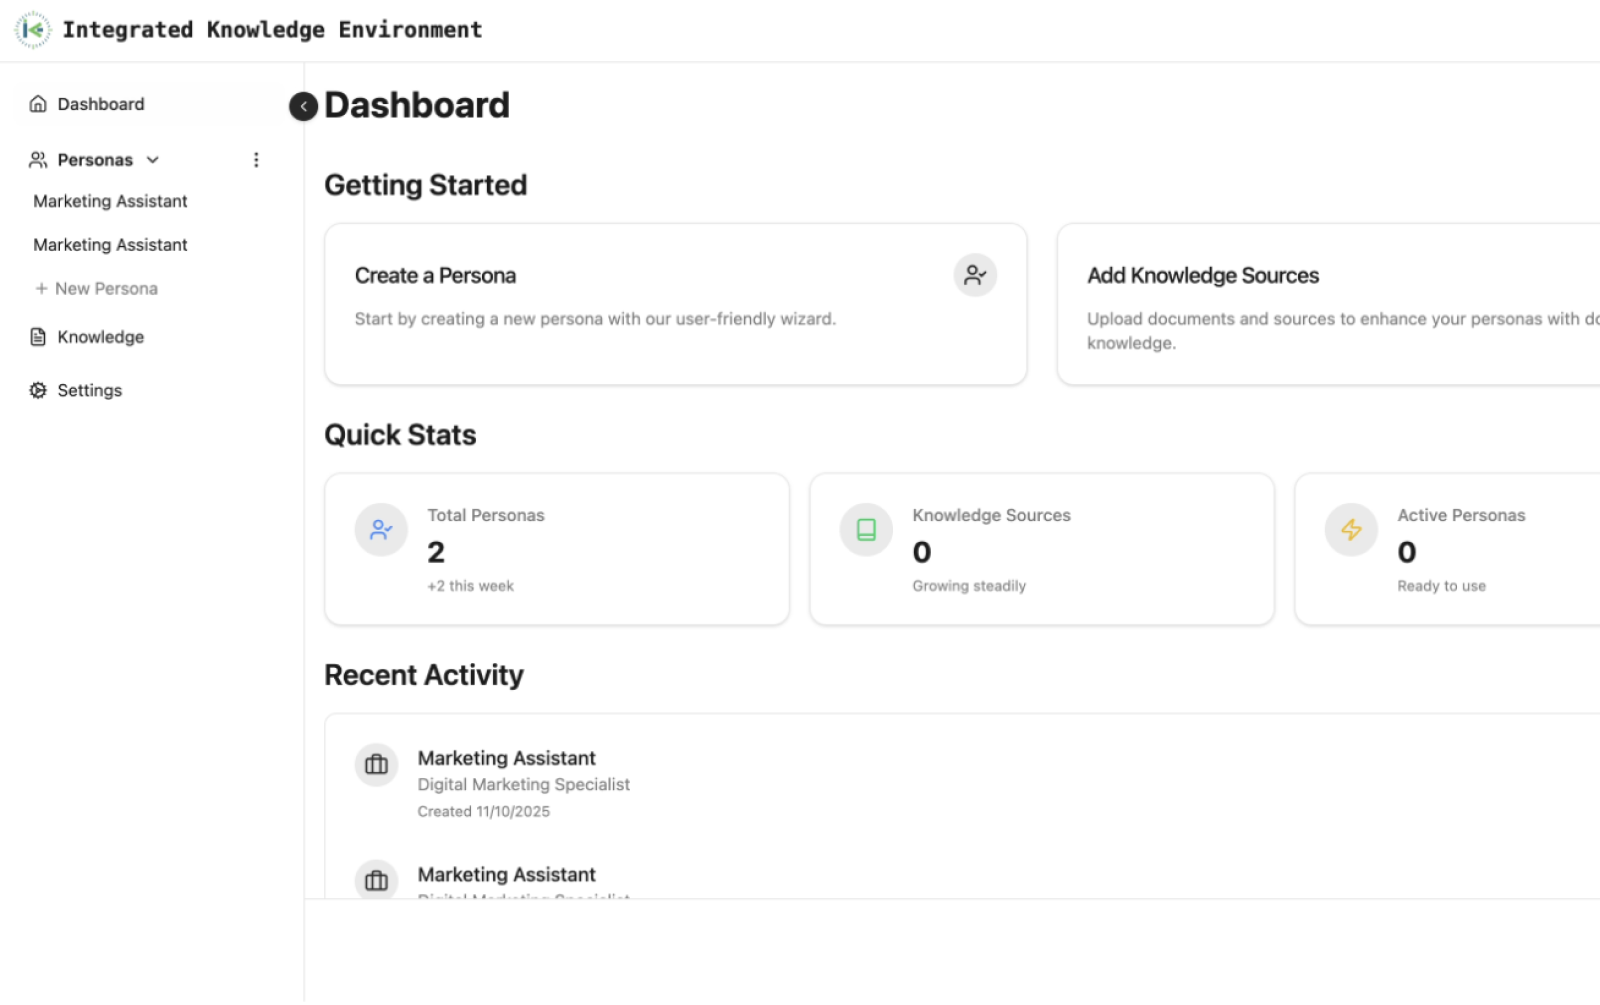Click the yellow Active Personas lightning icon
The width and height of the screenshot is (1600, 1005).
[1351, 529]
